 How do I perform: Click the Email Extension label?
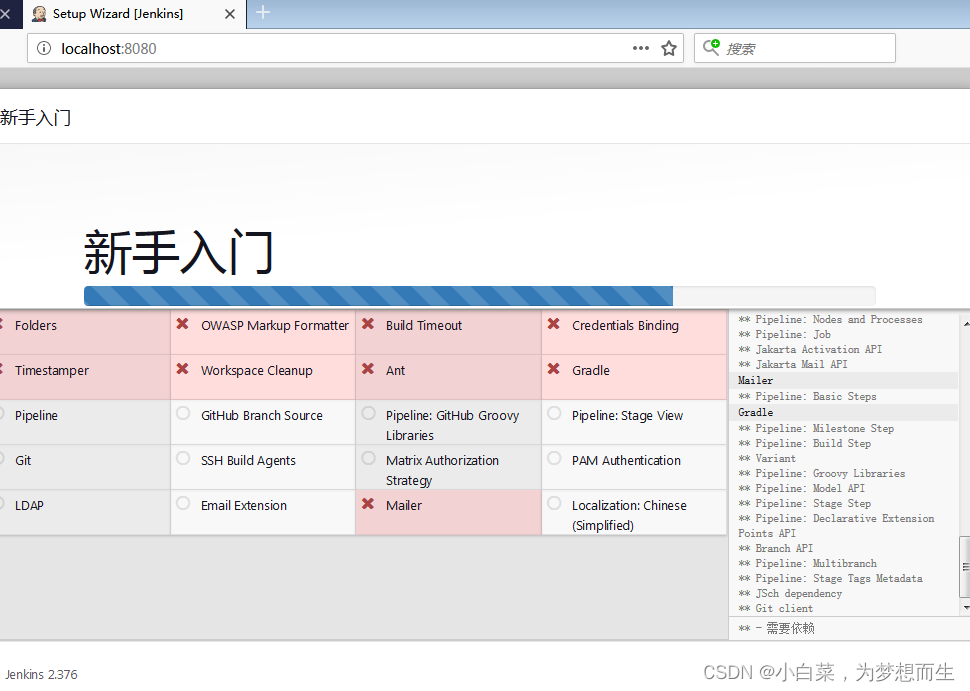click(x=244, y=505)
